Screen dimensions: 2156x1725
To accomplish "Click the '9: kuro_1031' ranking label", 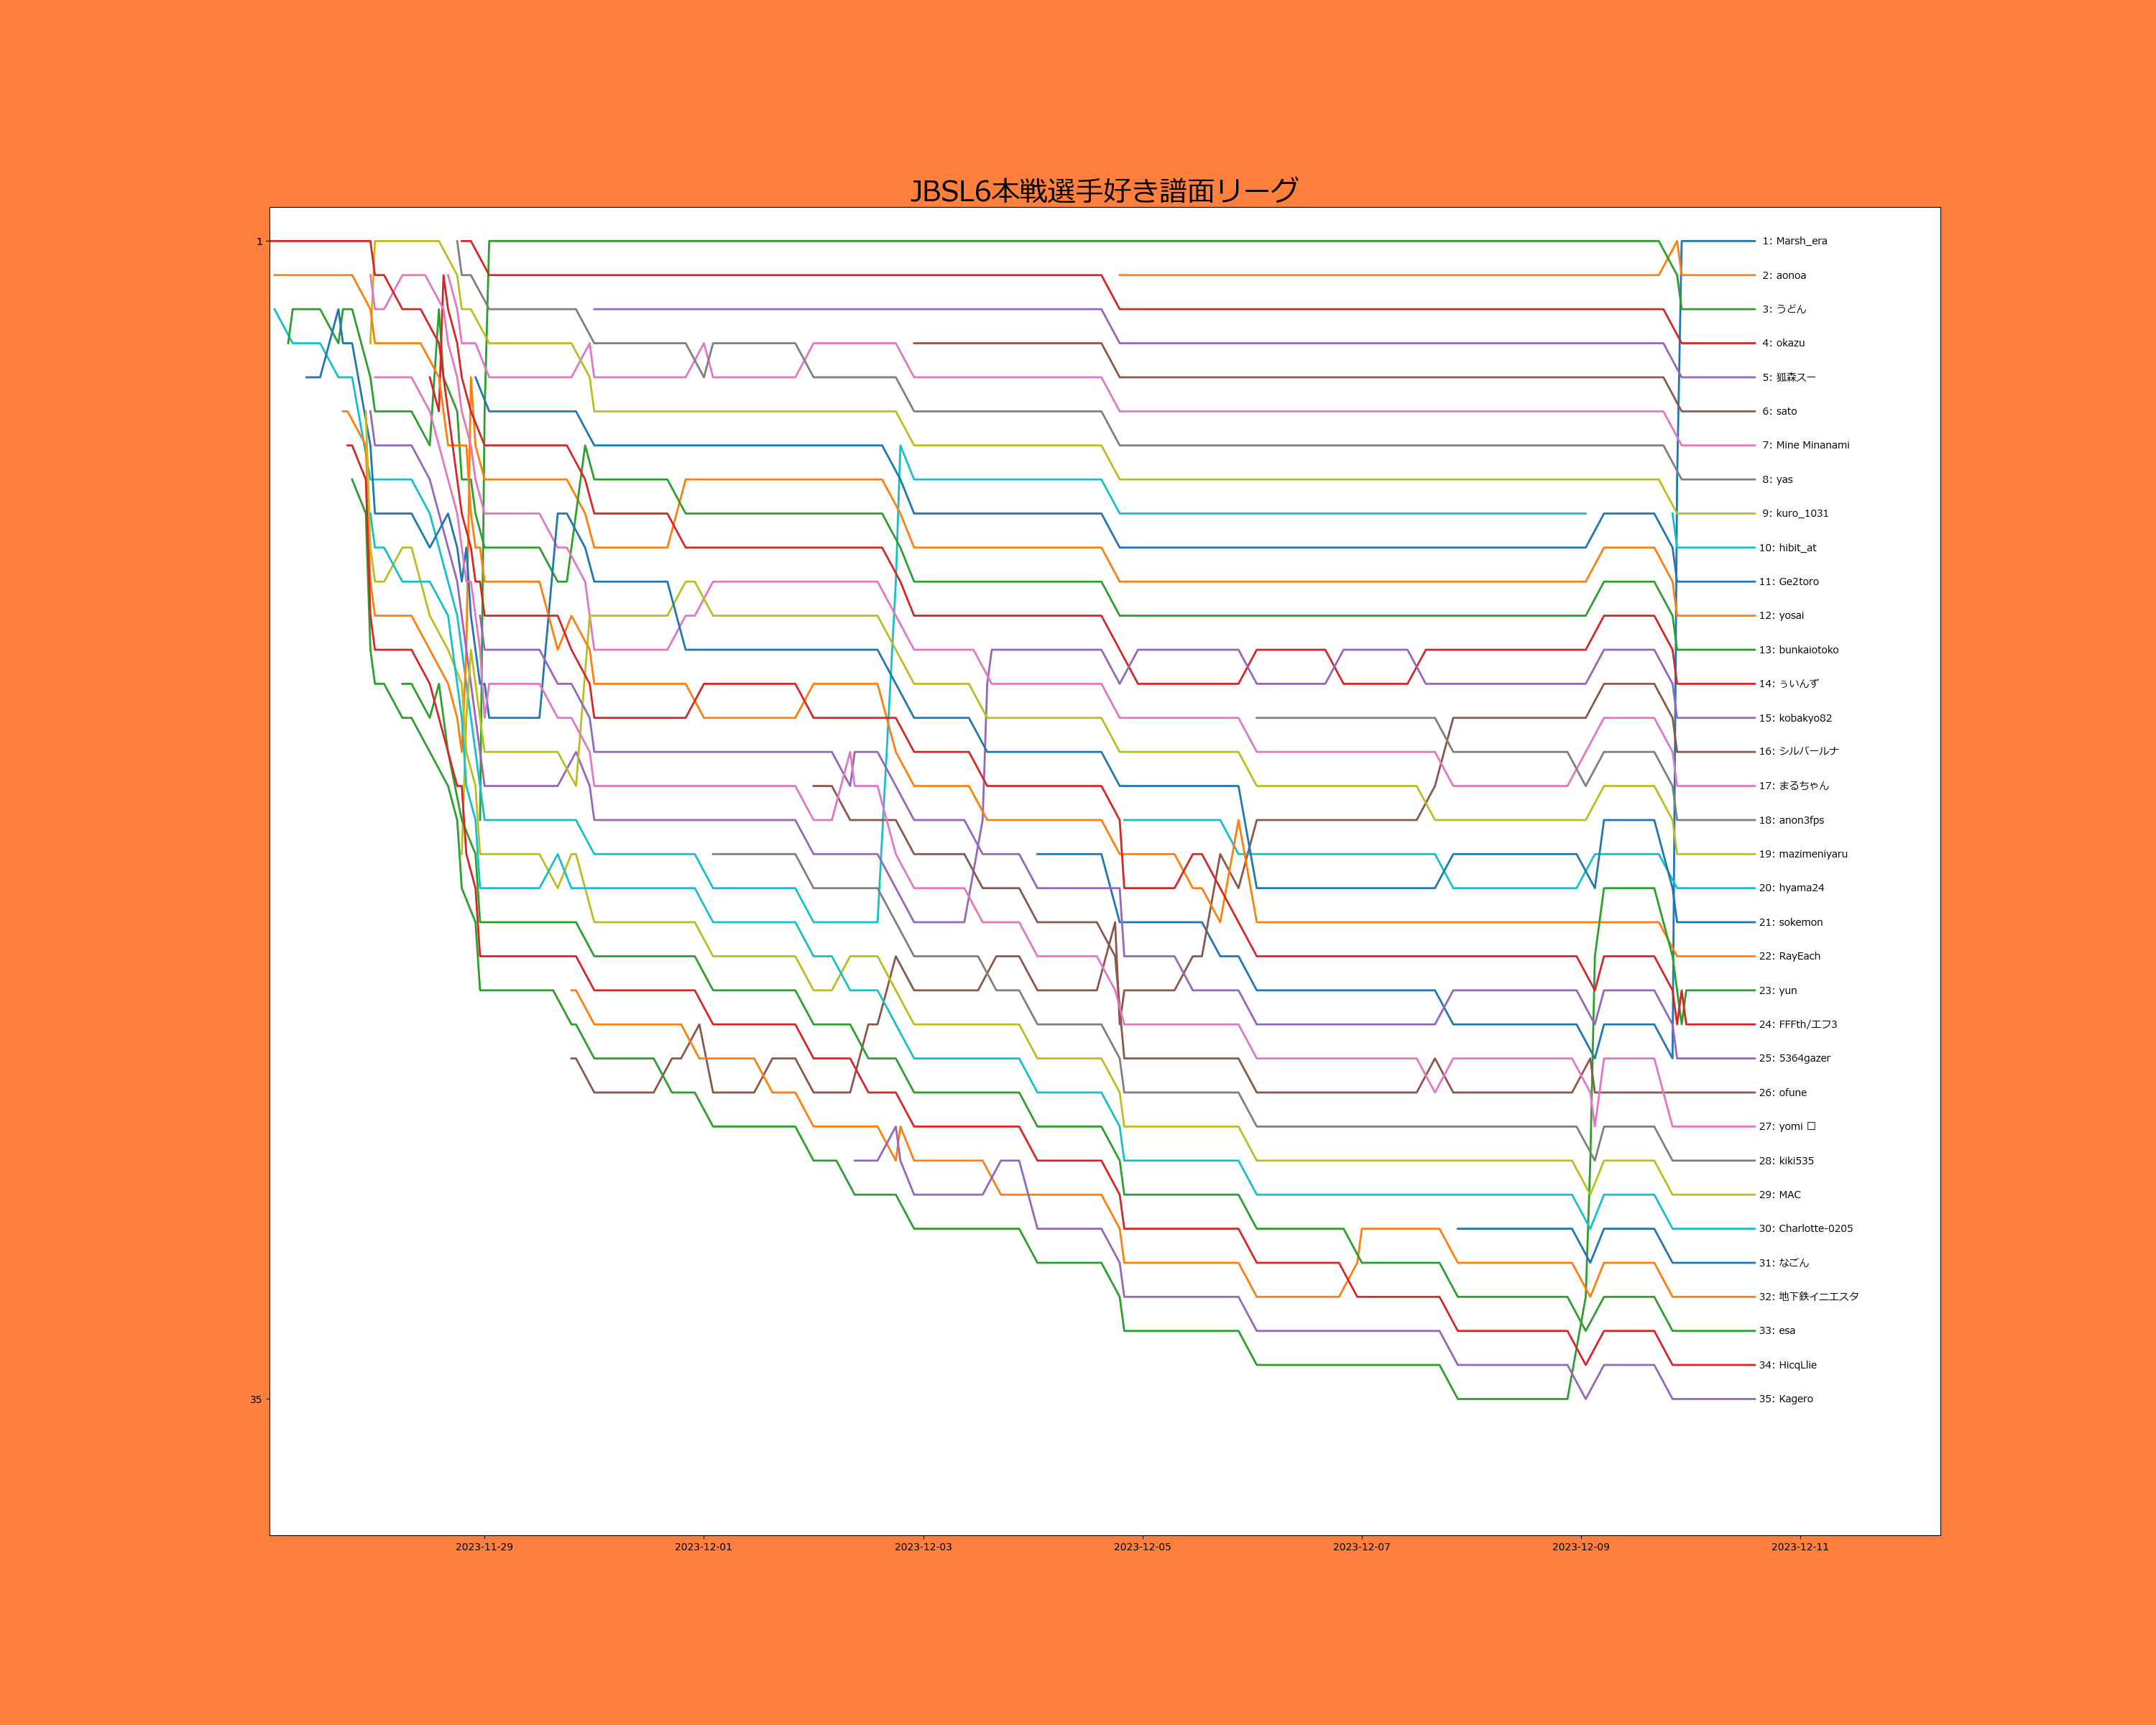I will pyautogui.click(x=1795, y=513).
